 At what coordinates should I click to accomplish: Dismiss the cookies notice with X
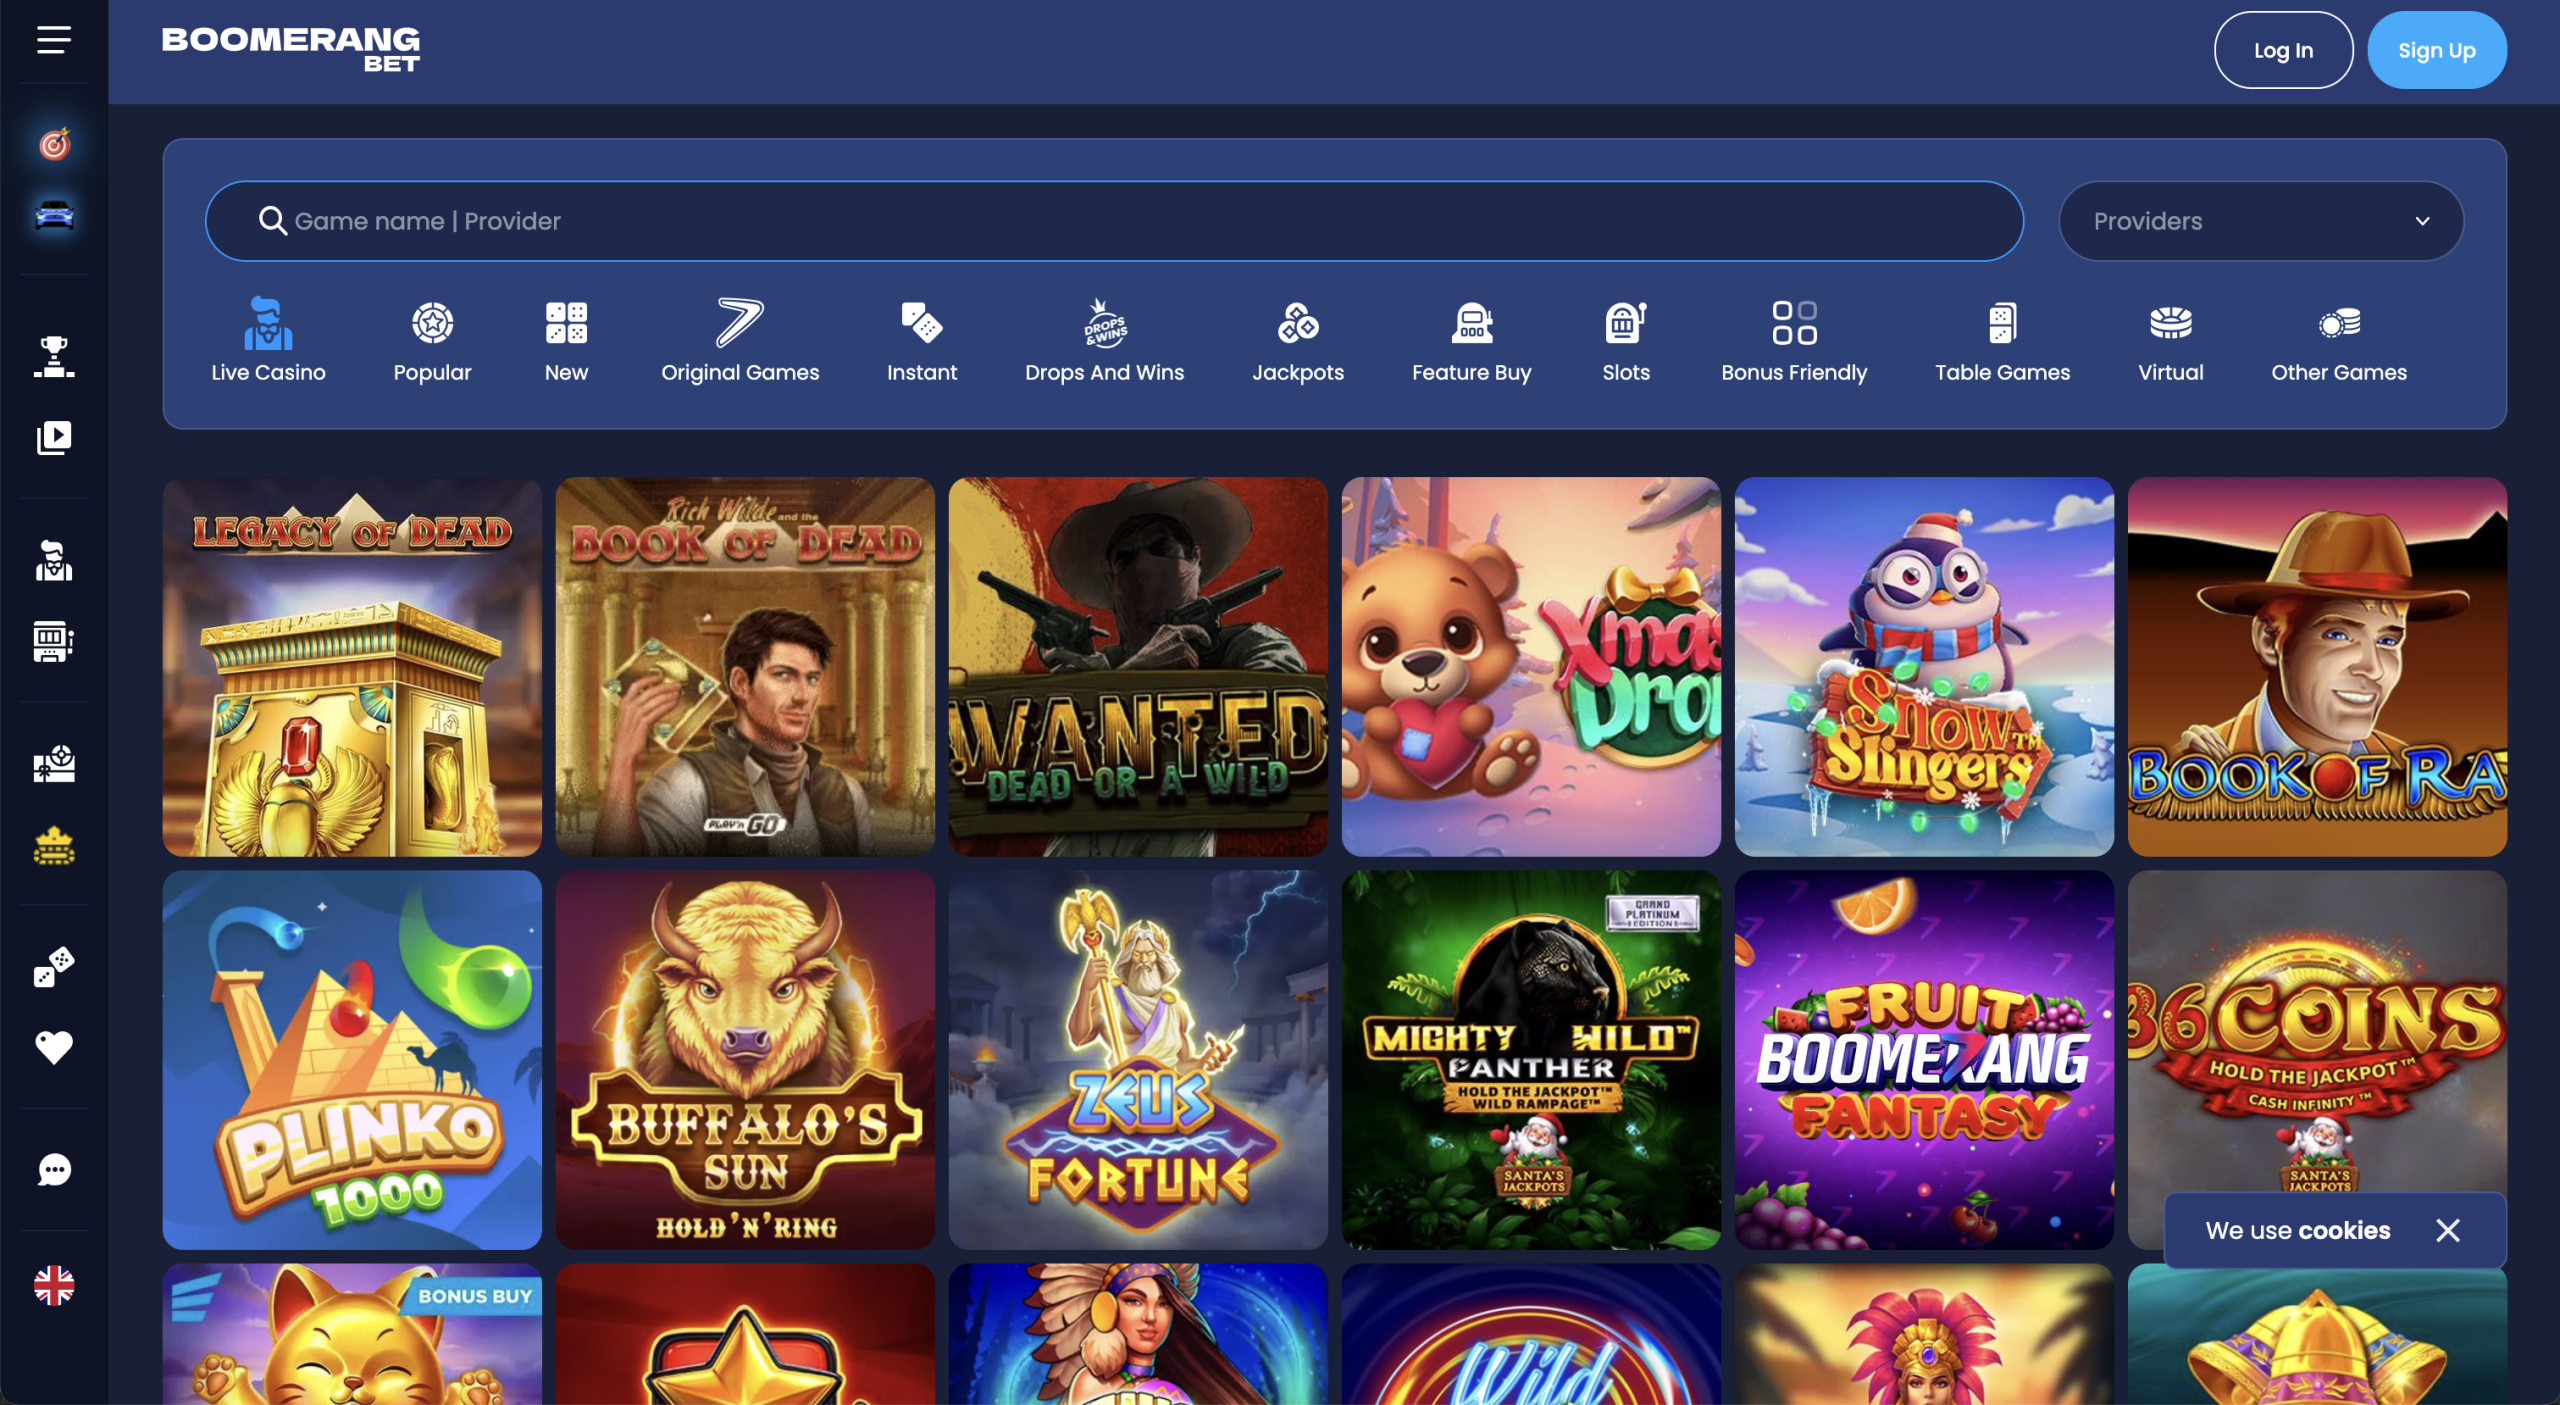click(x=2447, y=1230)
